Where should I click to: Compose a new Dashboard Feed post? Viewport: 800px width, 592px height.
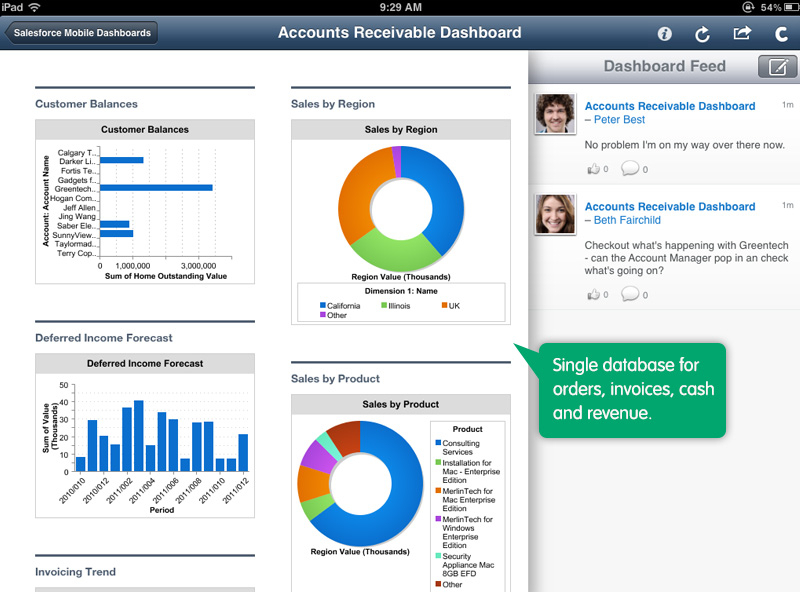[x=778, y=66]
